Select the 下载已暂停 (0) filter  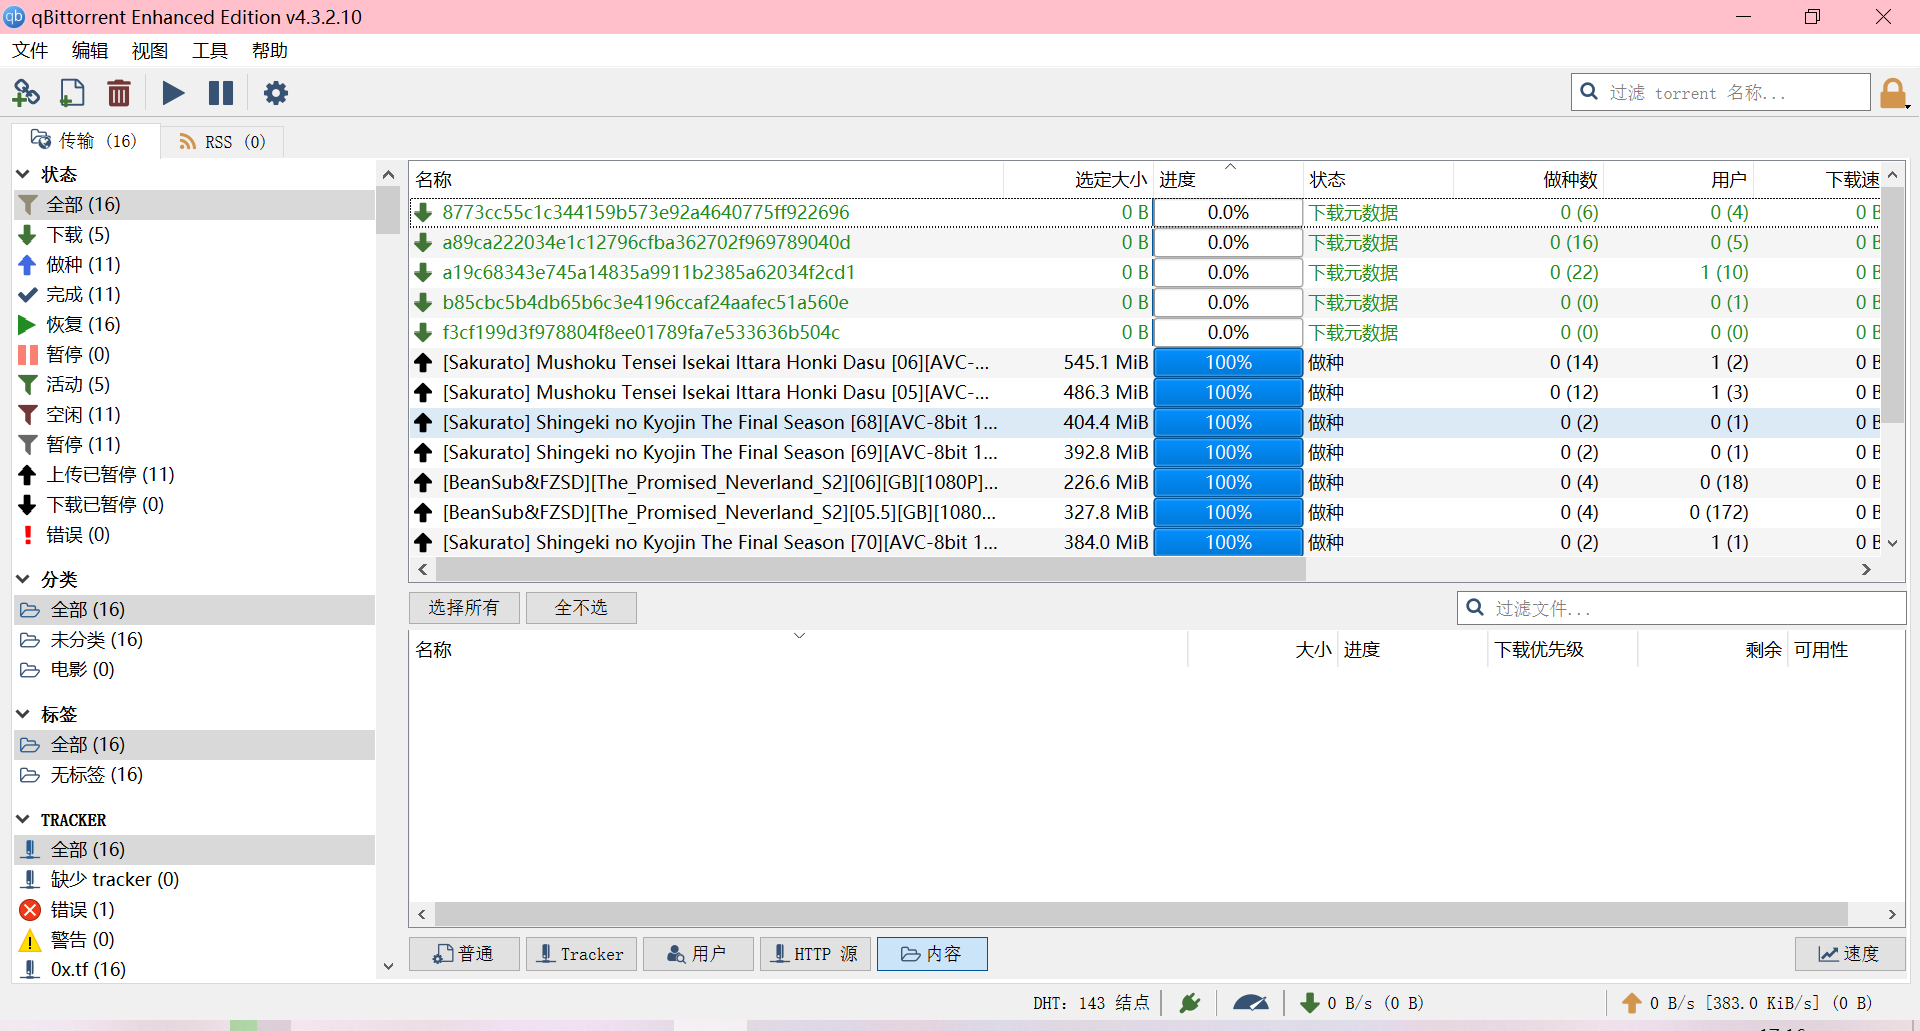[x=195, y=505]
